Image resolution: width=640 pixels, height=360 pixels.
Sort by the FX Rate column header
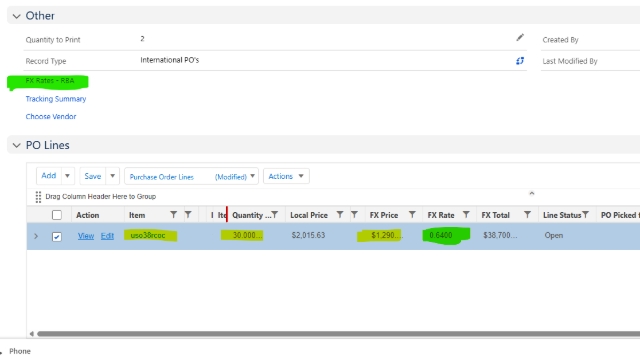click(441, 215)
